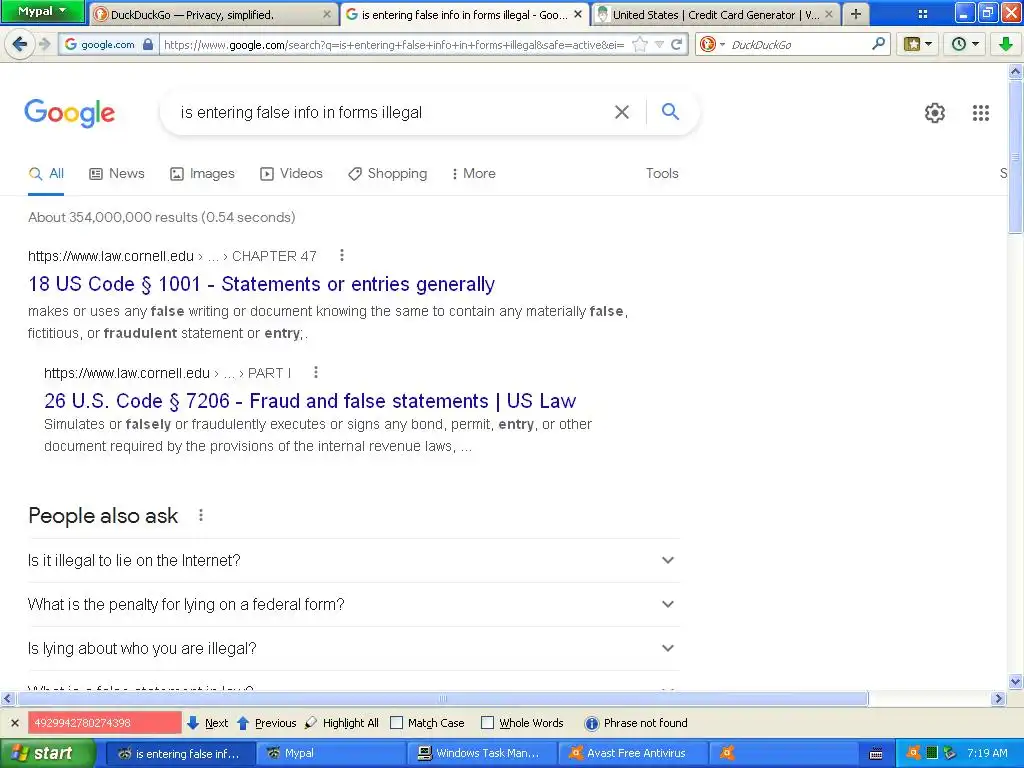Click the on-screen keyboard taskbar icon
This screenshot has height=768, width=1024.
pos(876,754)
